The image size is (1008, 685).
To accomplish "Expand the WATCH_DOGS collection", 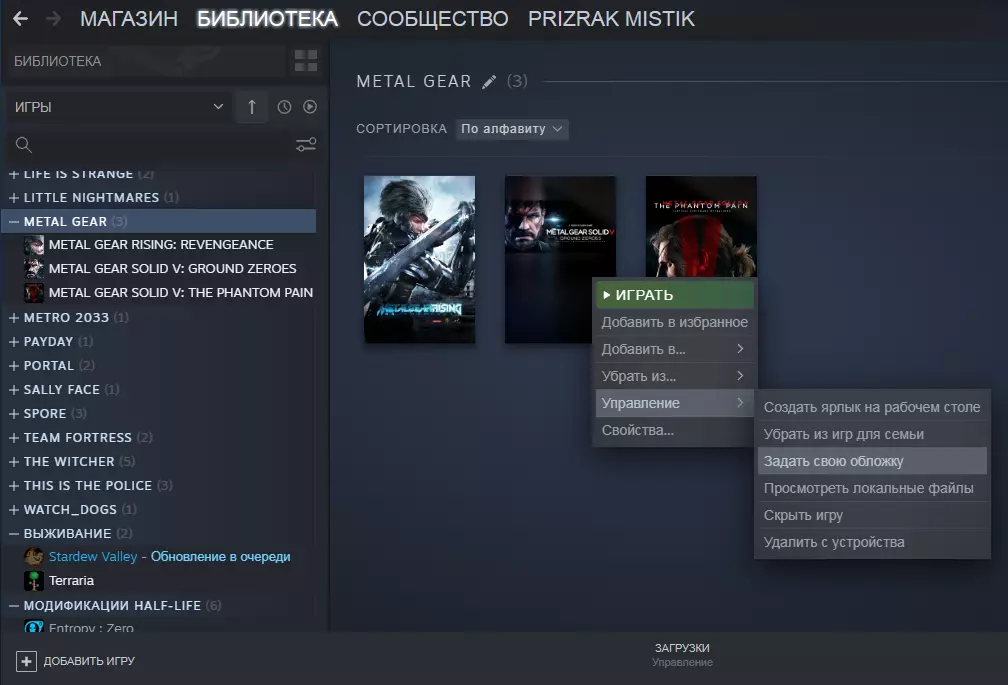I will pos(14,510).
